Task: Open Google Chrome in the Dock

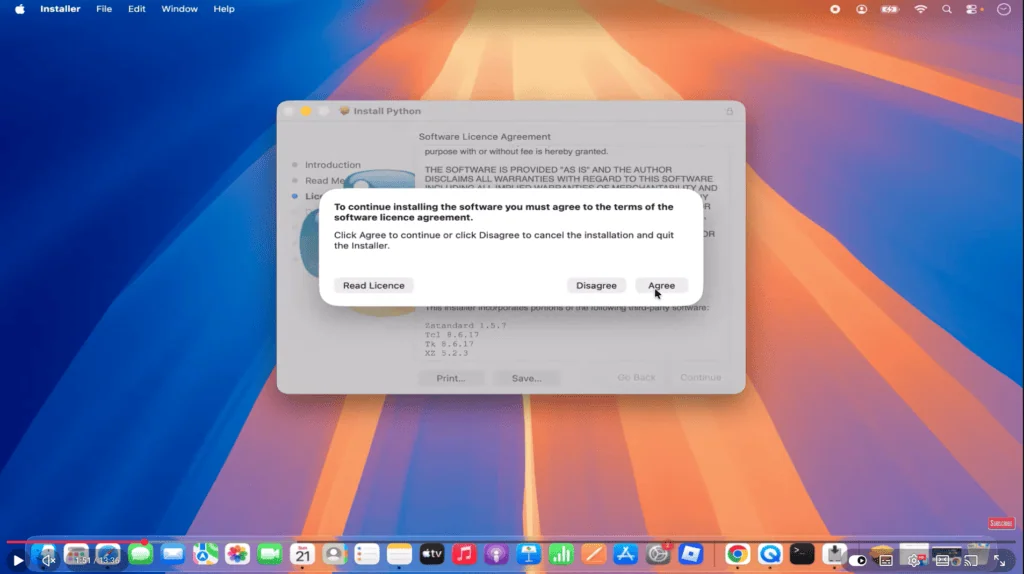Action: [x=737, y=554]
